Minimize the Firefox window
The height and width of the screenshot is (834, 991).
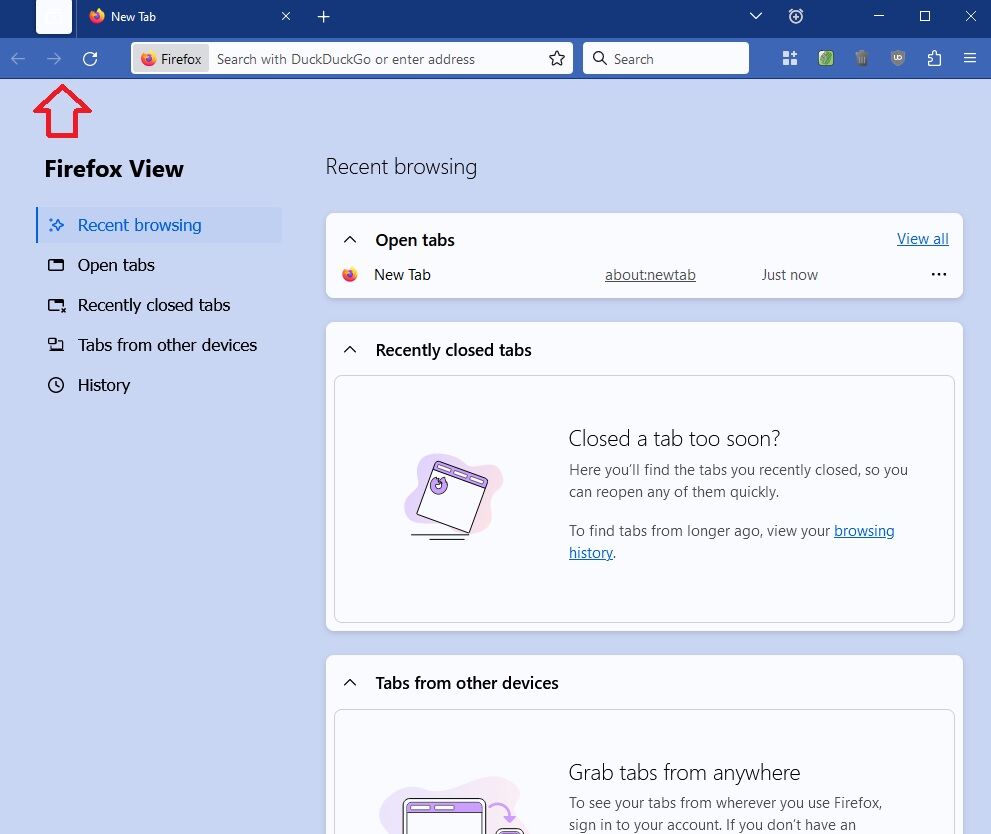pos(879,16)
